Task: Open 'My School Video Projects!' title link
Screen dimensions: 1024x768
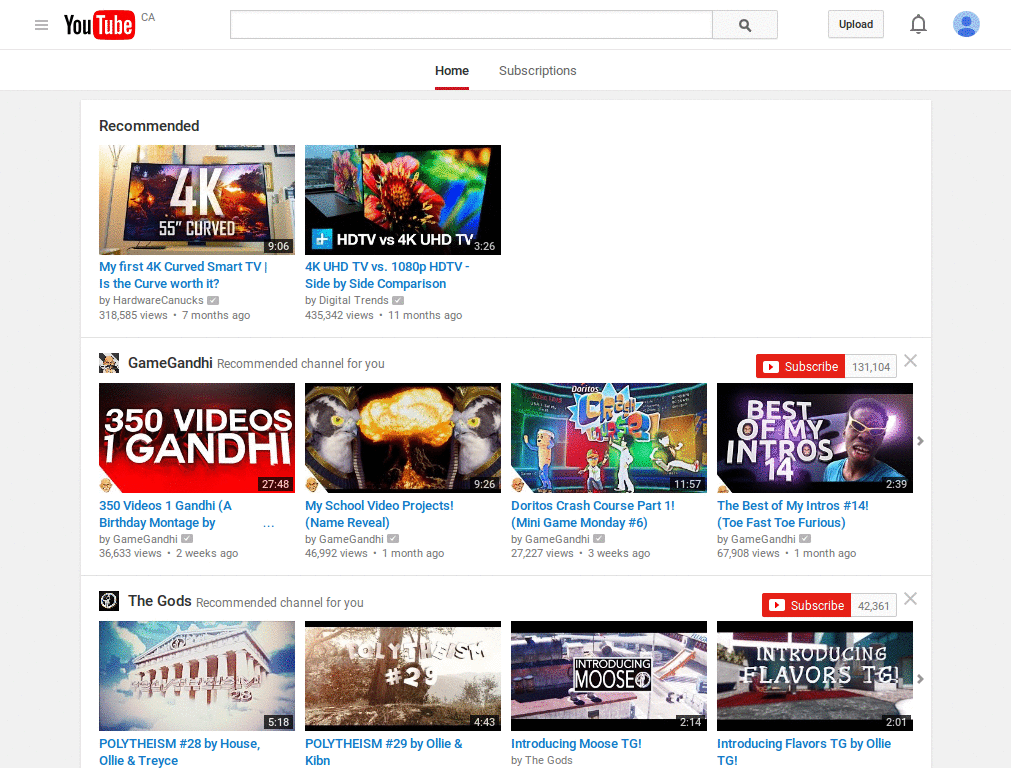Action: click(379, 514)
